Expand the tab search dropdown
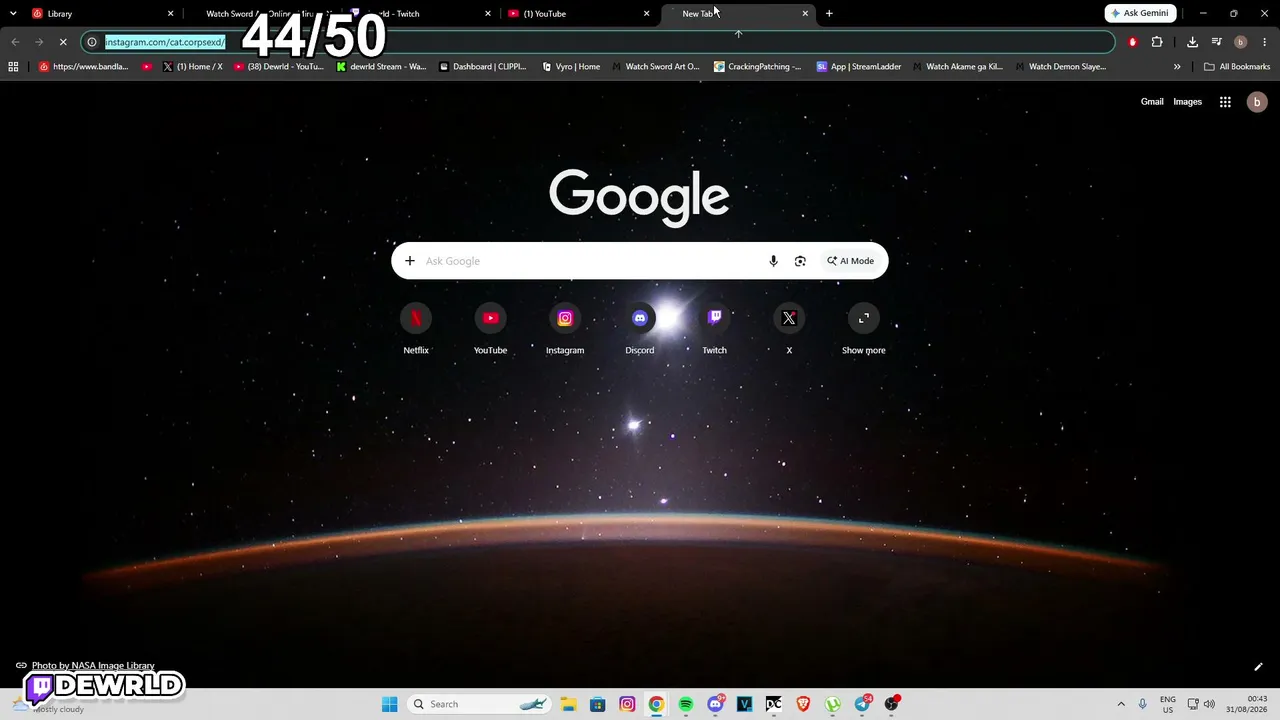Image resolution: width=1280 pixels, height=720 pixels. 13,13
